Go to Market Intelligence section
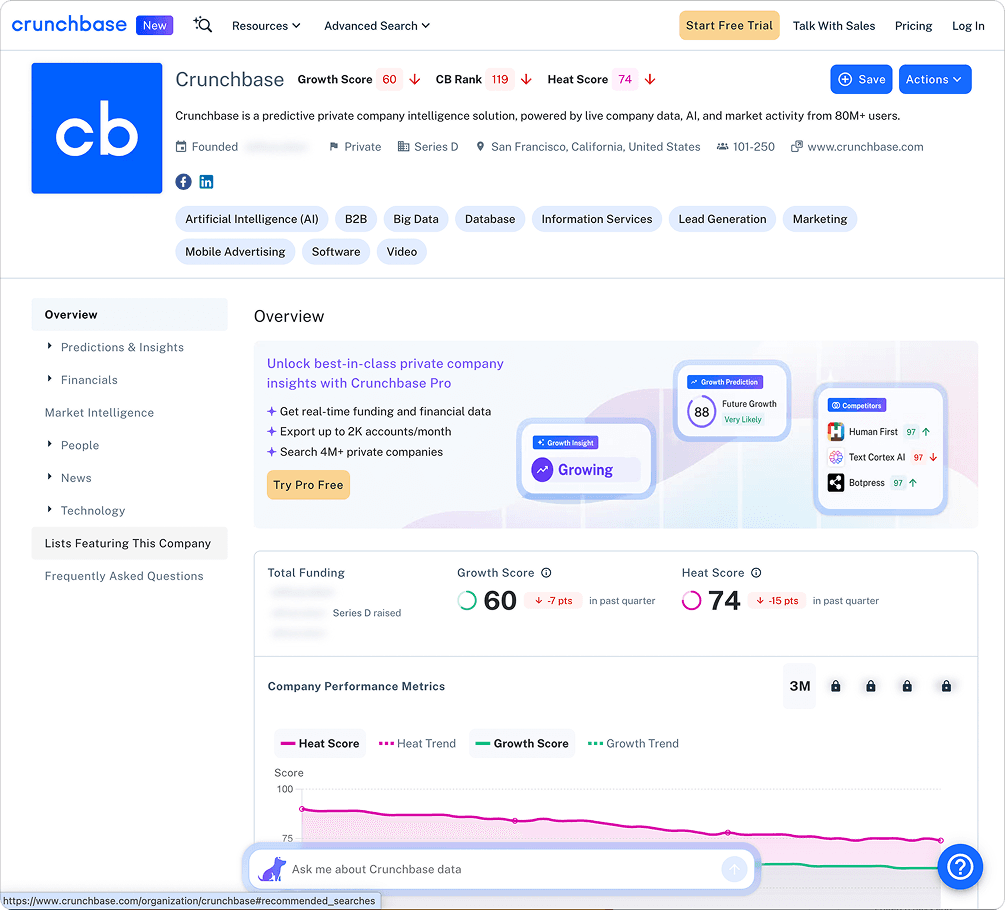The width and height of the screenshot is (1005, 910). [99, 413]
